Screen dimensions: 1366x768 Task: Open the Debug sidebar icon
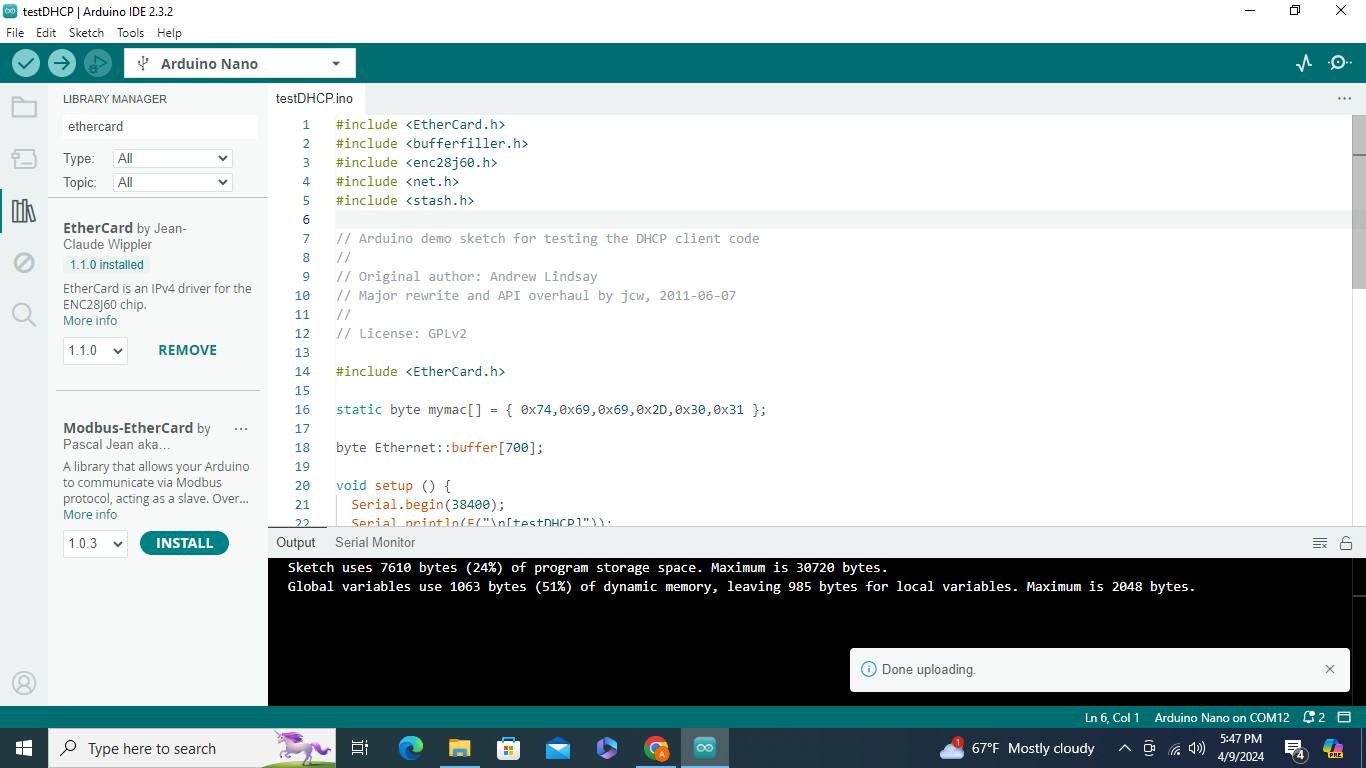tap(24, 263)
